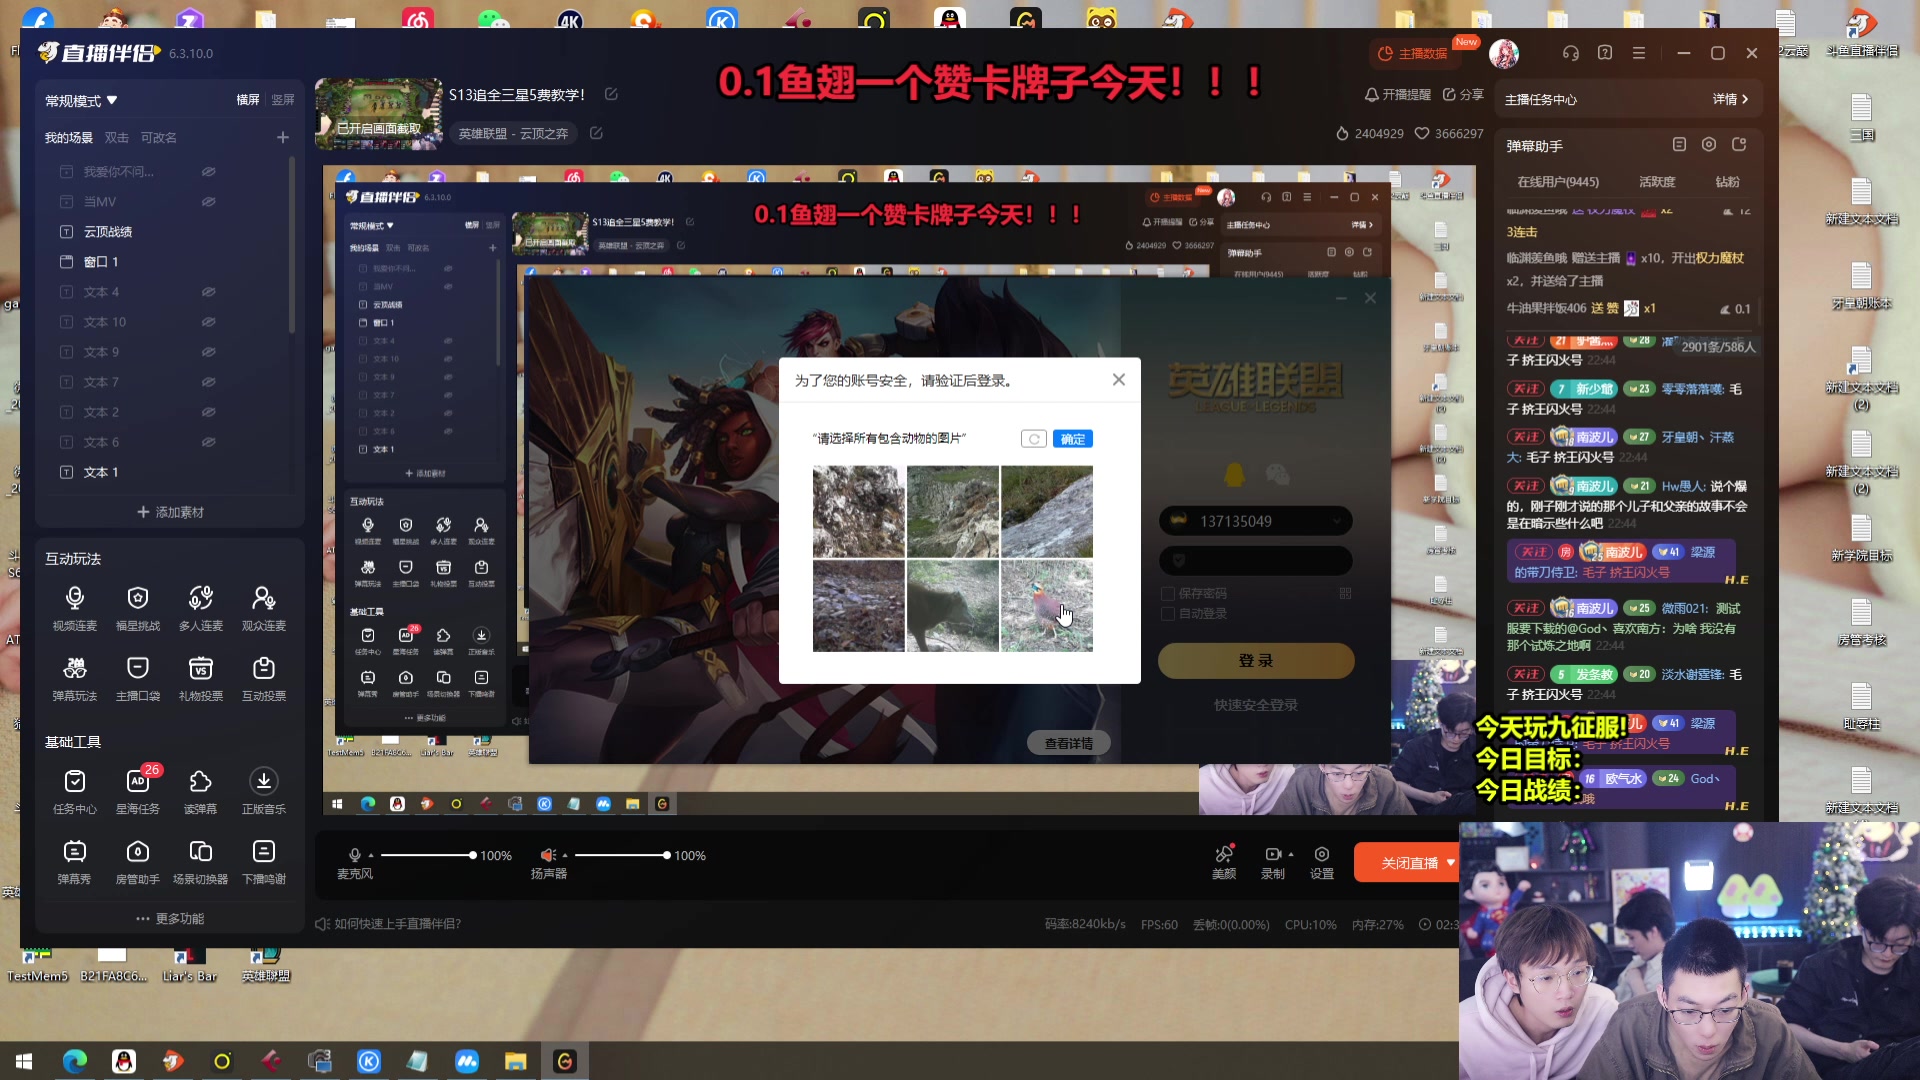Image resolution: width=1920 pixels, height=1080 pixels.
Task: Click 关闭直播 end stream button
Action: pyautogui.click(x=1409, y=862)
